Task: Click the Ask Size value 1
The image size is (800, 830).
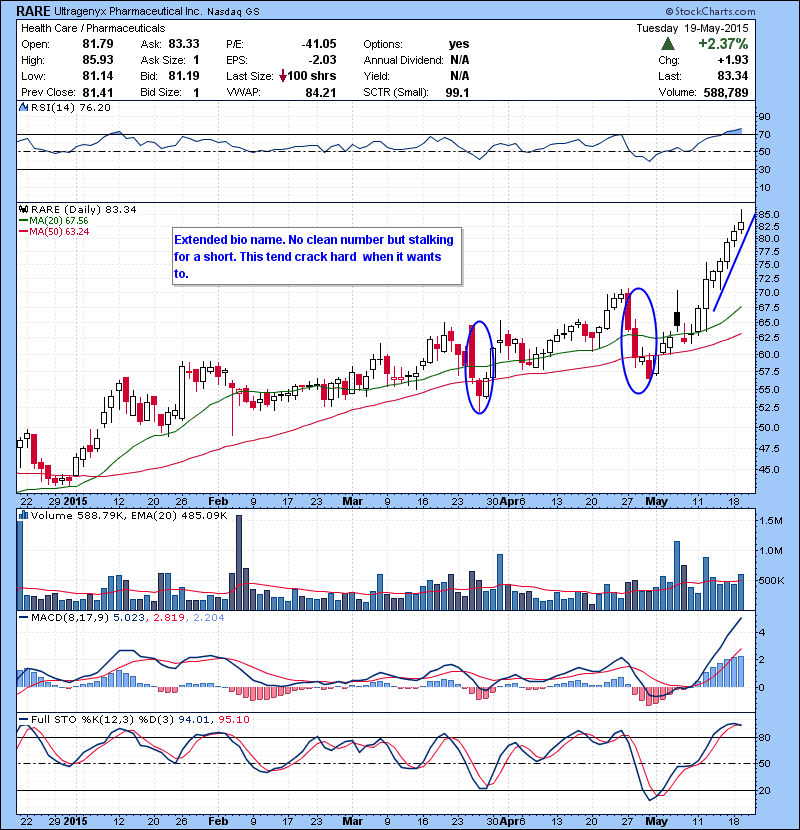Action: pyautogui.click(x=196, y=60)
